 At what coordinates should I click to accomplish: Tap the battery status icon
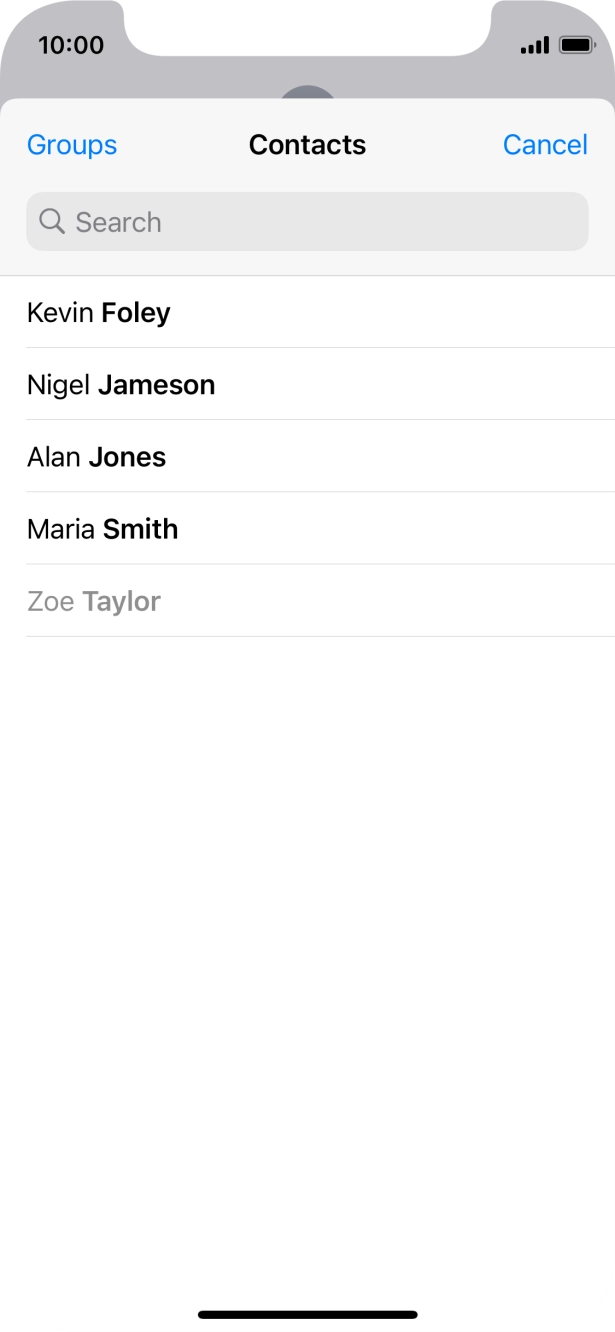click(x=577, y=45)
